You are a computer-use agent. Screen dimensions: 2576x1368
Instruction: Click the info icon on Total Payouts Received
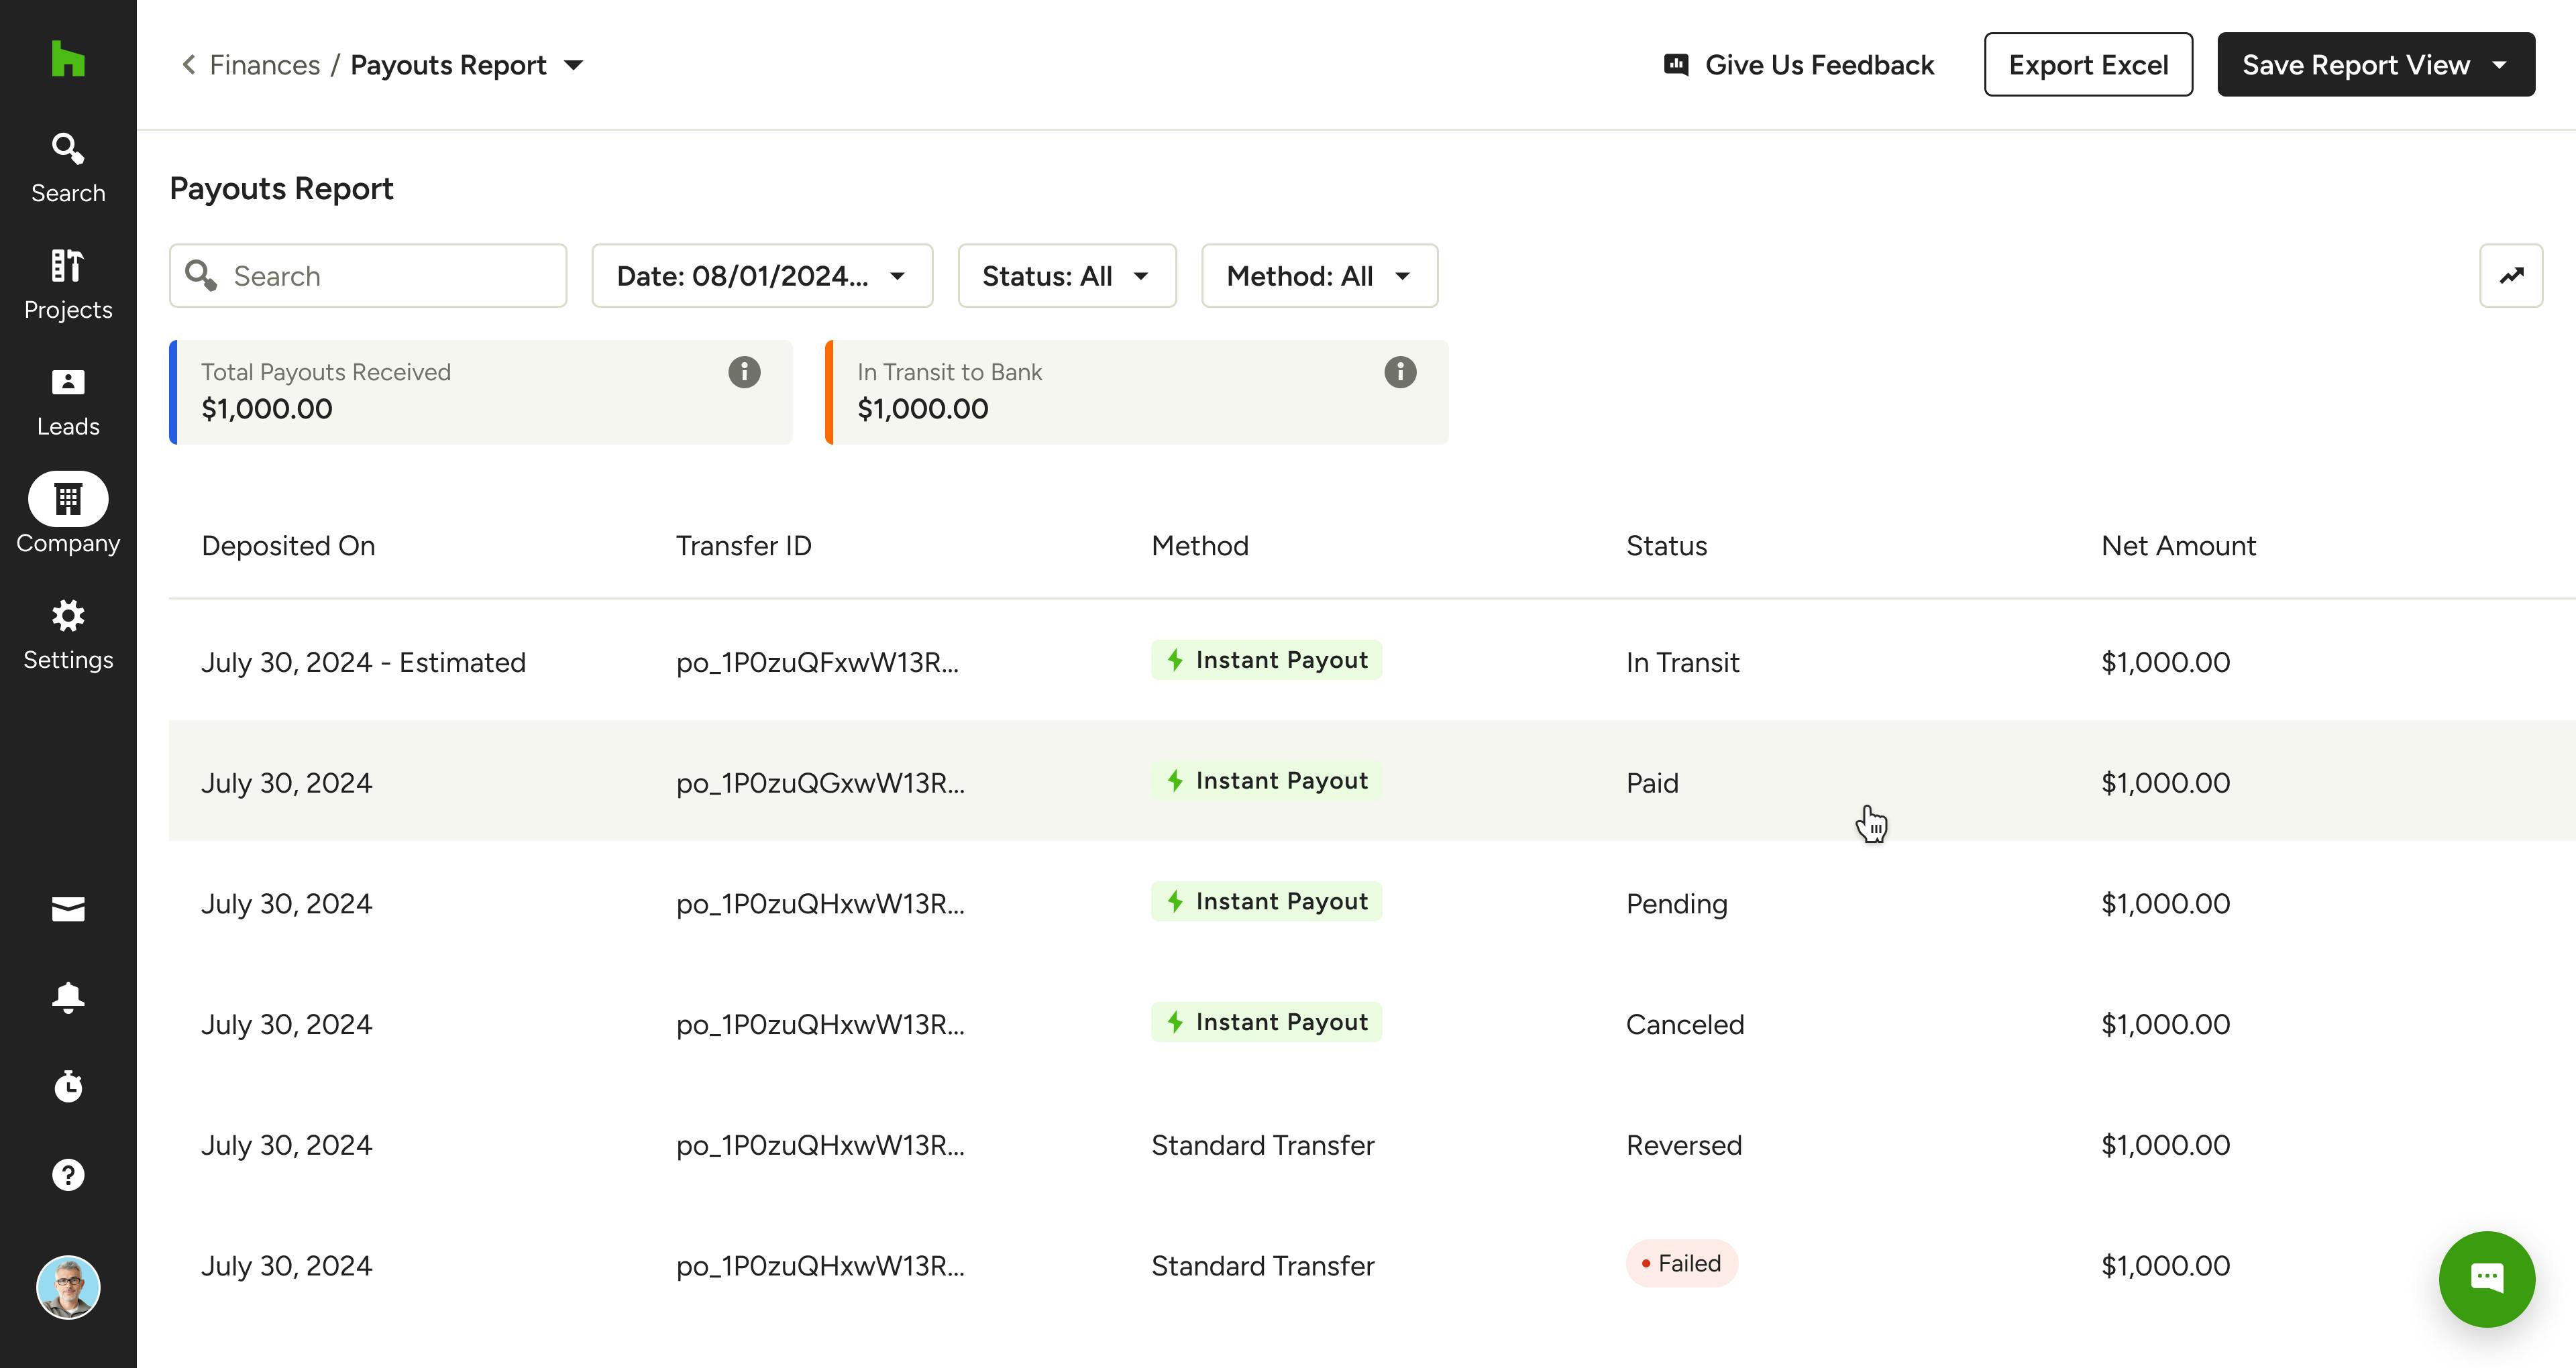pos(743,372)
